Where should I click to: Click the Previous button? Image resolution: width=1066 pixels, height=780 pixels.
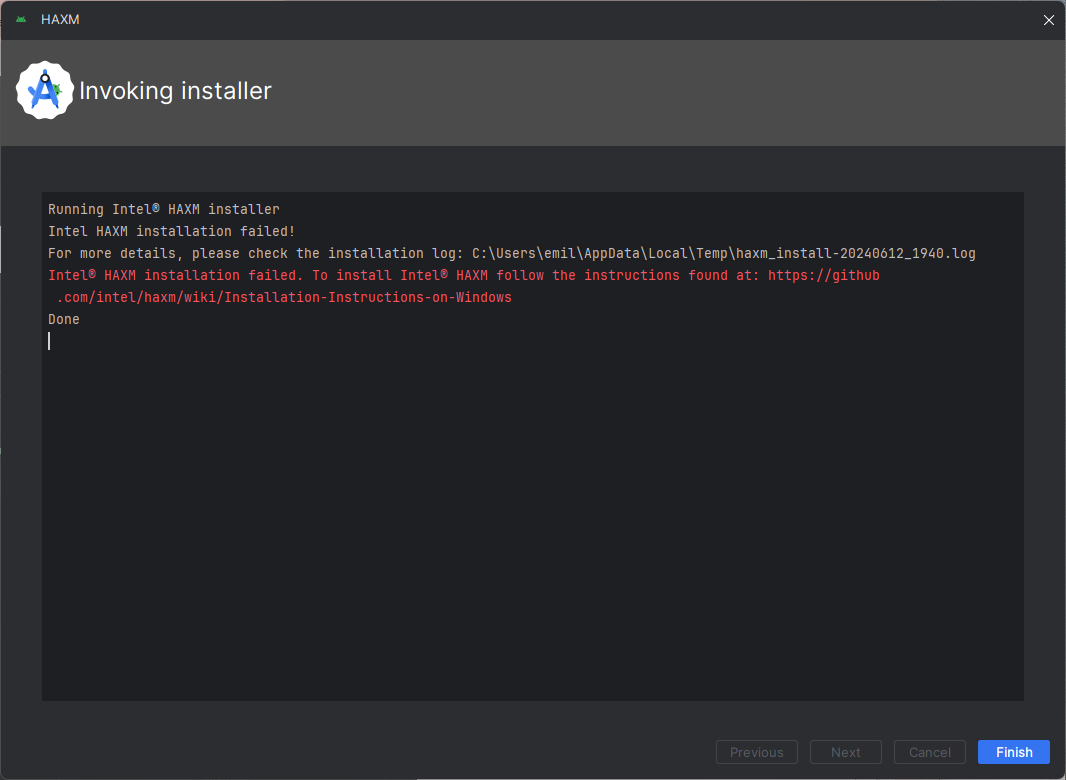tap(757, 752)
